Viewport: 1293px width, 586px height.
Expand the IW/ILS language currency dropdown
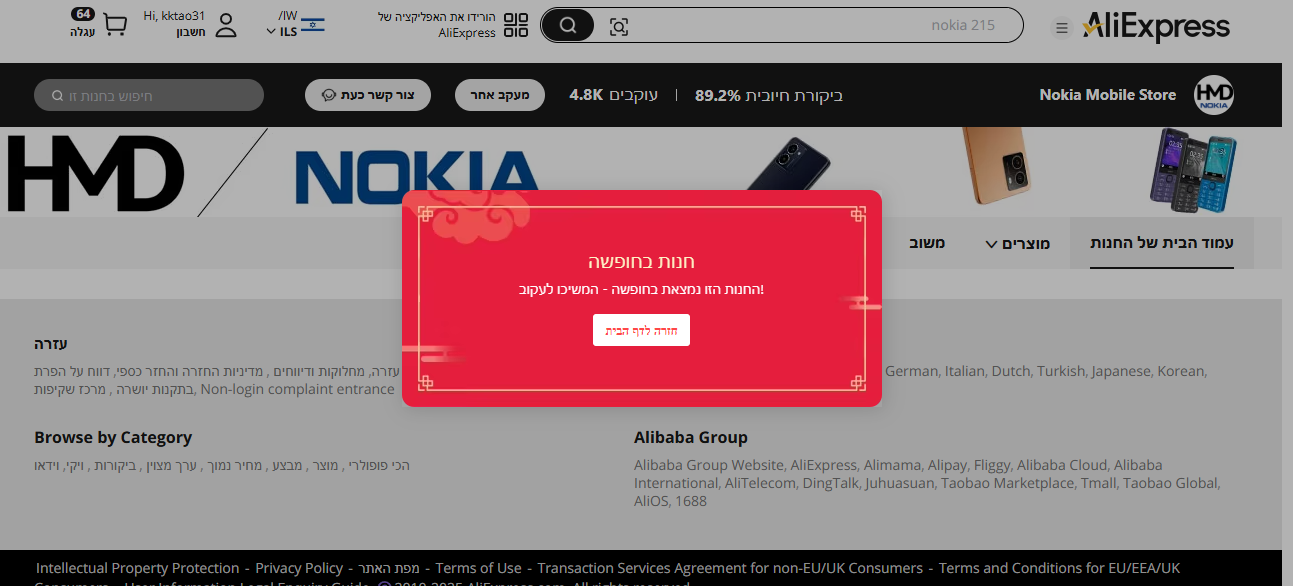coord(295,25)
